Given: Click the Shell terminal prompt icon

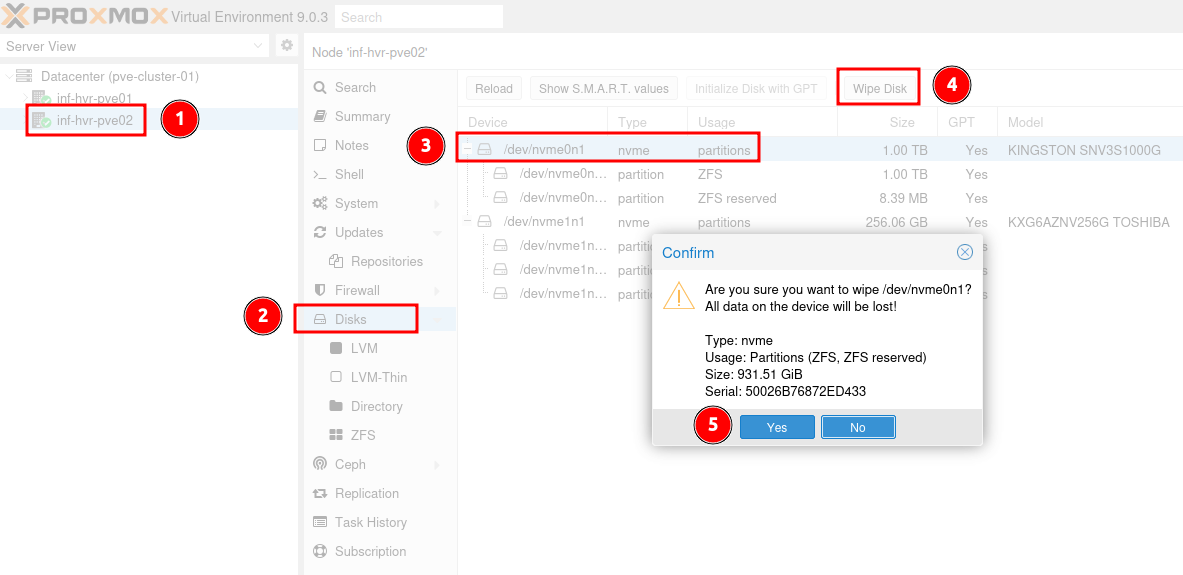Looking at the screenshot, I should (x=320, y=174).
